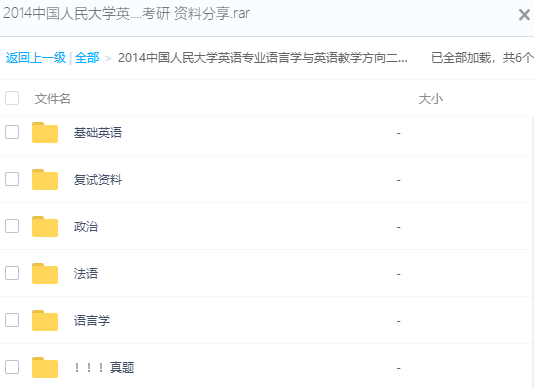This screenshot has height=389, width=534.
Task: Open the 语言学 folder icon
Action: coord(45,321)
